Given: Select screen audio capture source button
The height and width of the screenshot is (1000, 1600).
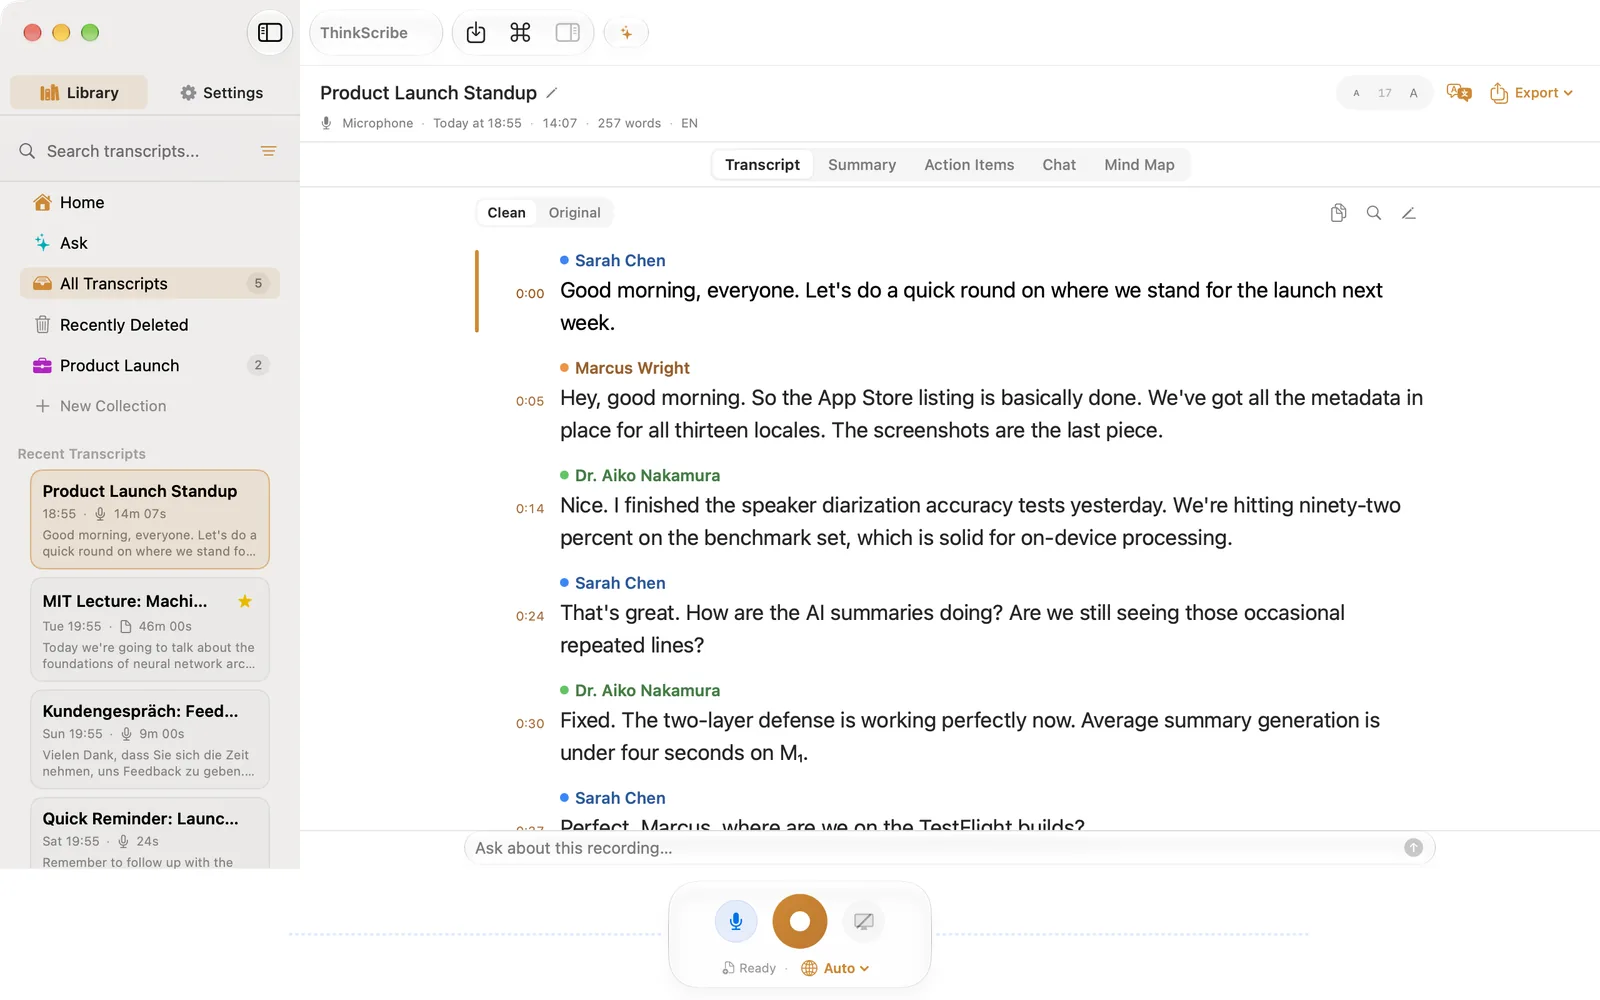Looking at the screenshot, I should click(x=864, y=921).
